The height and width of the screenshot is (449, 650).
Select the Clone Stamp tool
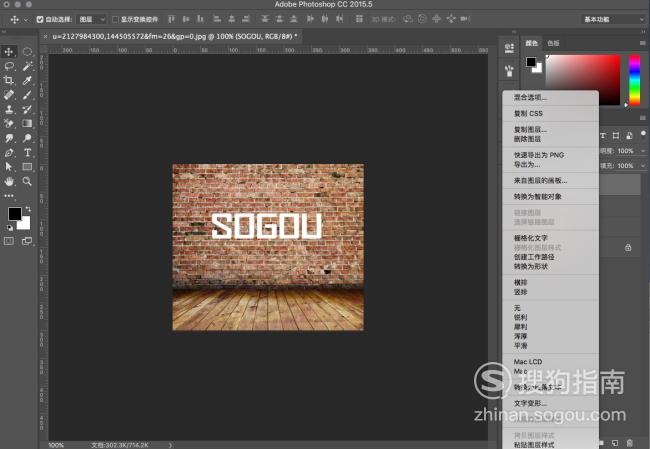pyautogui.click(x=9, y=109)
